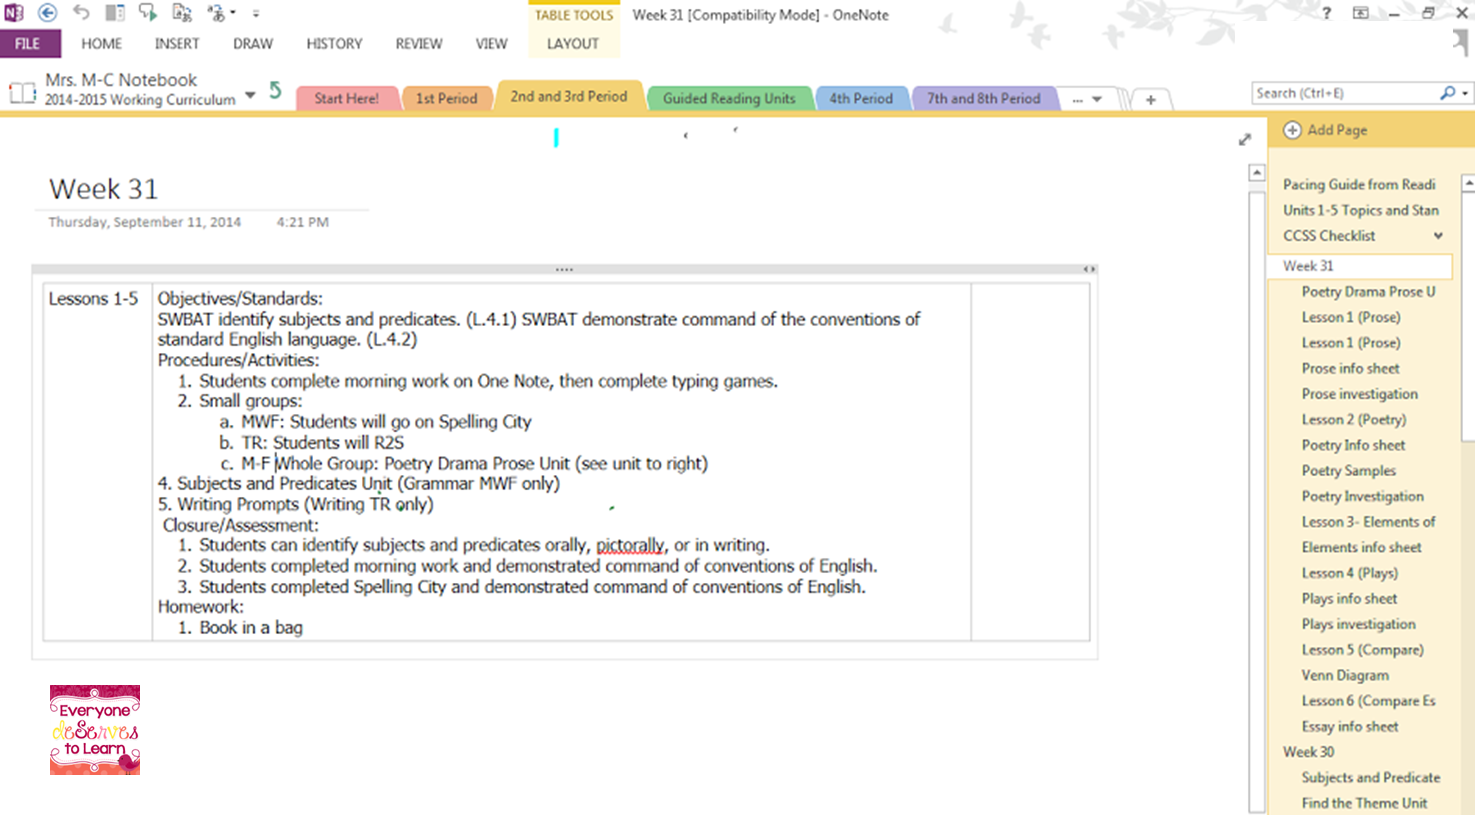The height and width of the screenshot is (815, 1475).
Task: Click the speech bubble with green arrow icon
Action: point(148,13)
